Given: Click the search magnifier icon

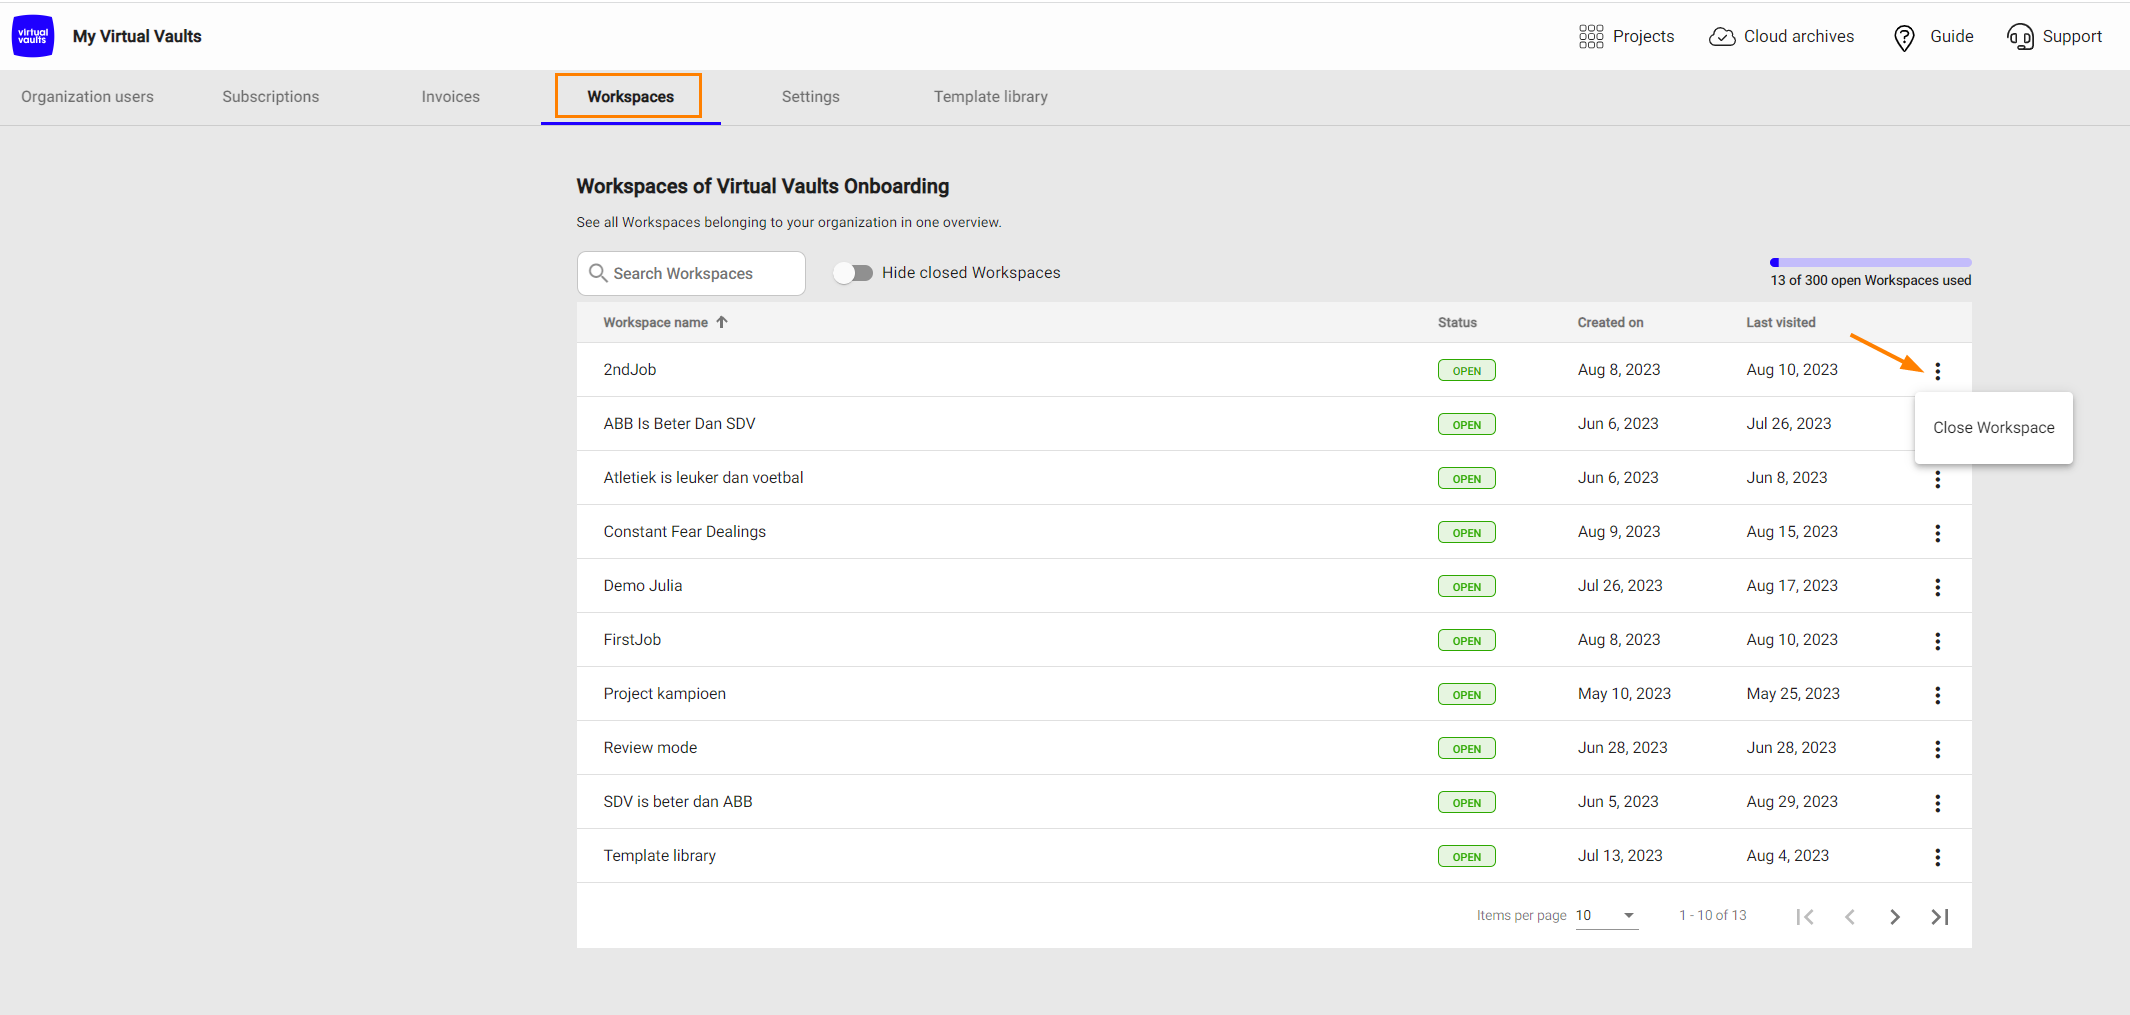Looking at the screenshot, I should pos(598,273).
